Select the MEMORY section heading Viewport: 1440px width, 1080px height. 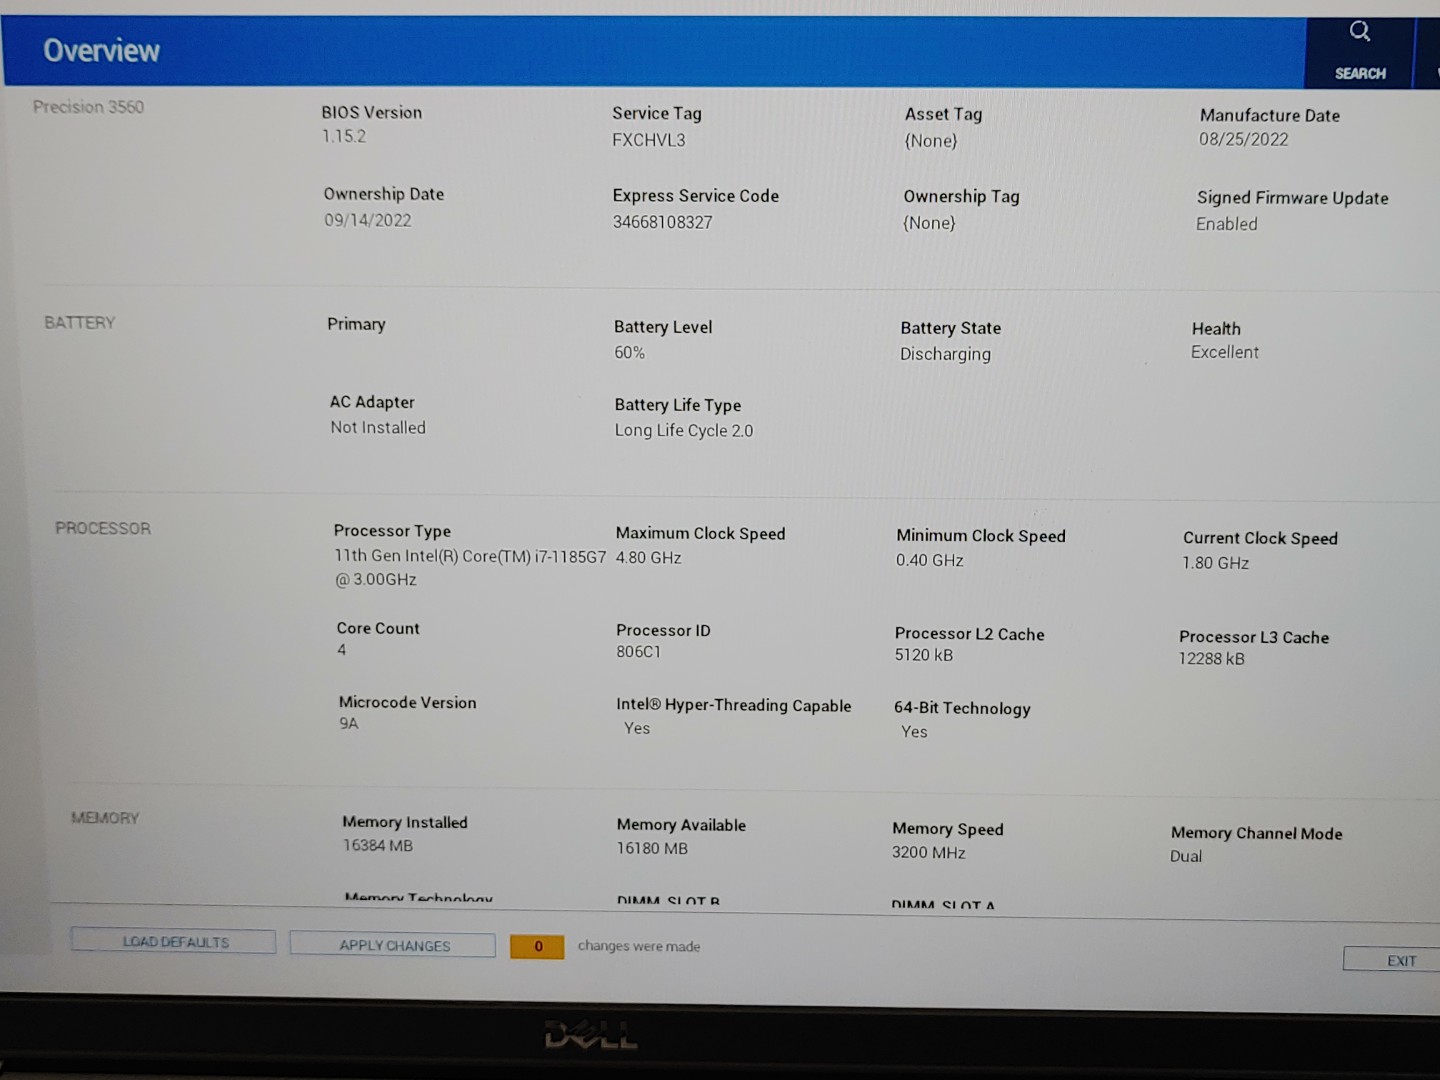pos(105,818)
